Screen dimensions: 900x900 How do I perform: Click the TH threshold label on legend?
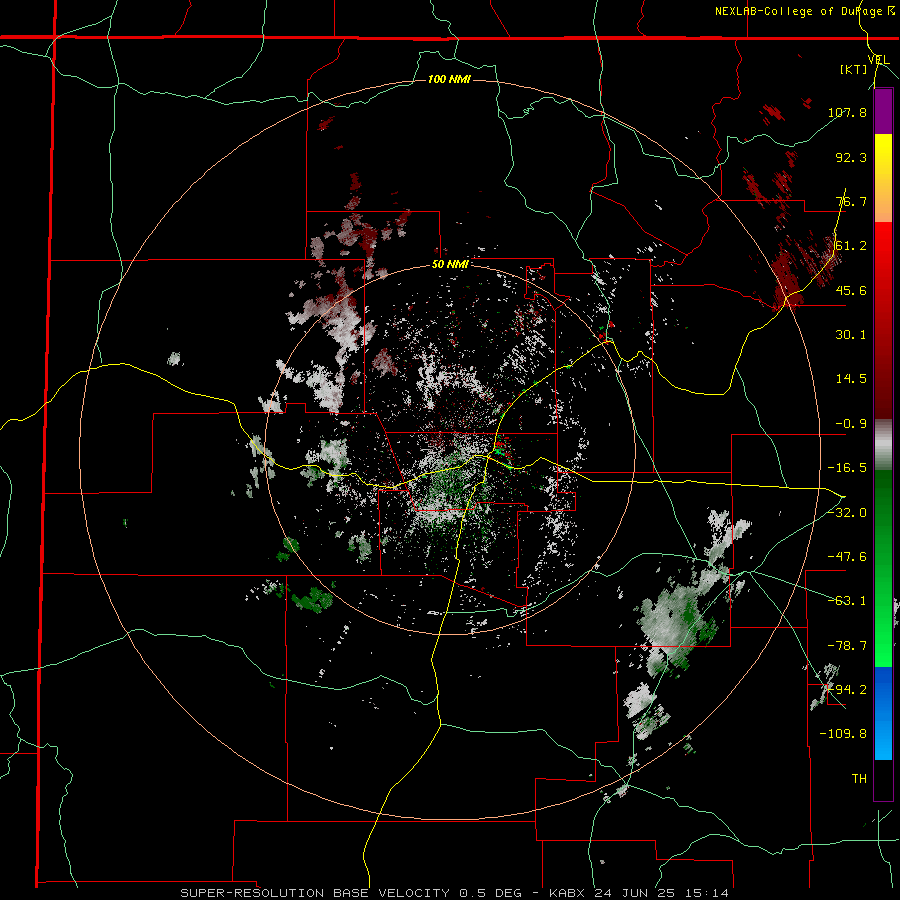click(859, 778)
